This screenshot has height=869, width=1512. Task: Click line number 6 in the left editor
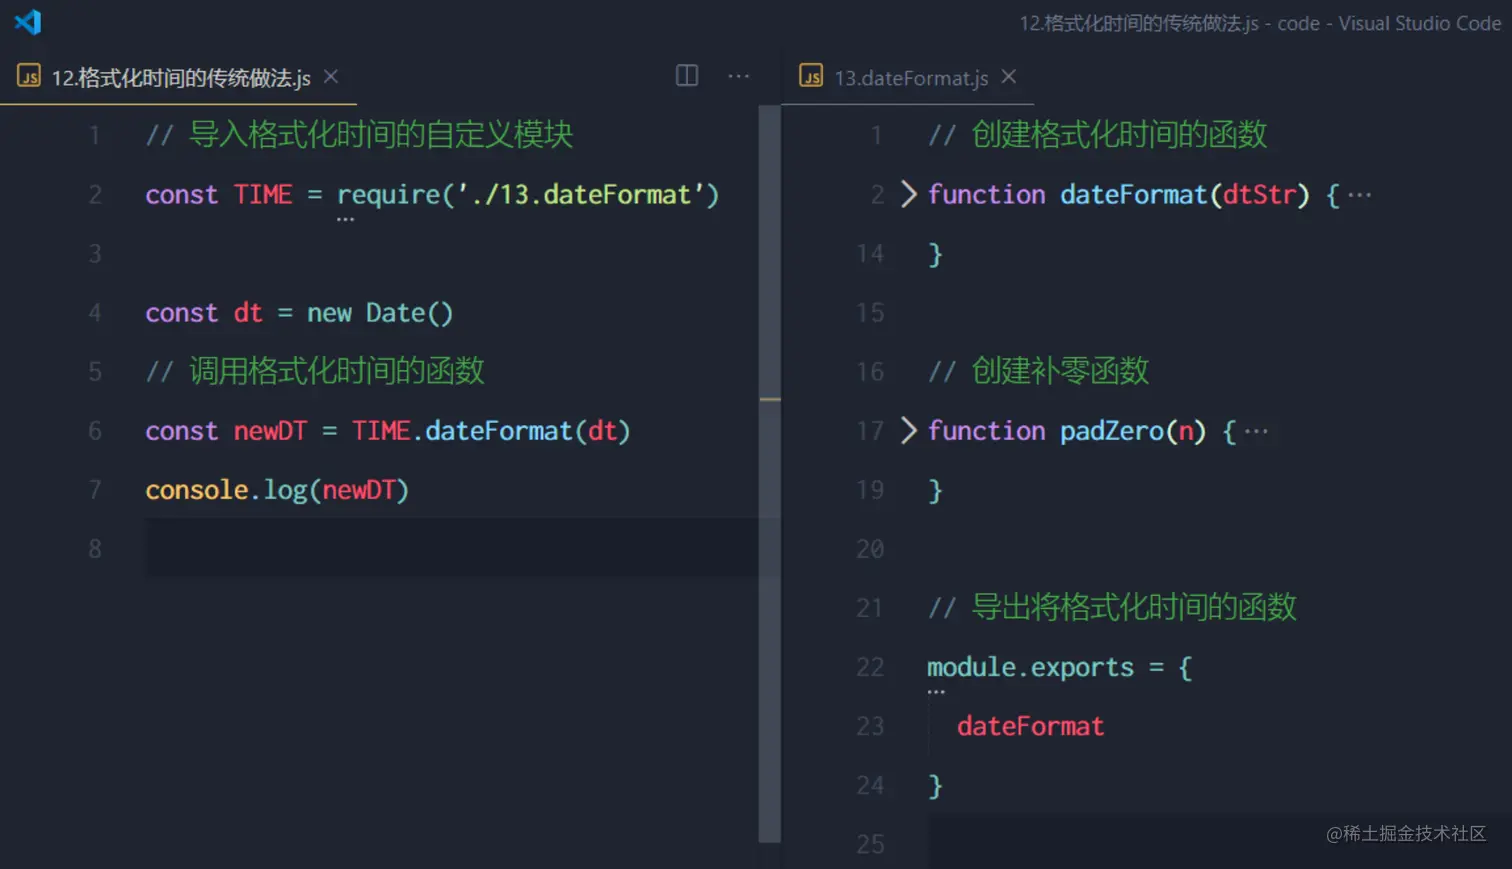(x=95, y=431)
